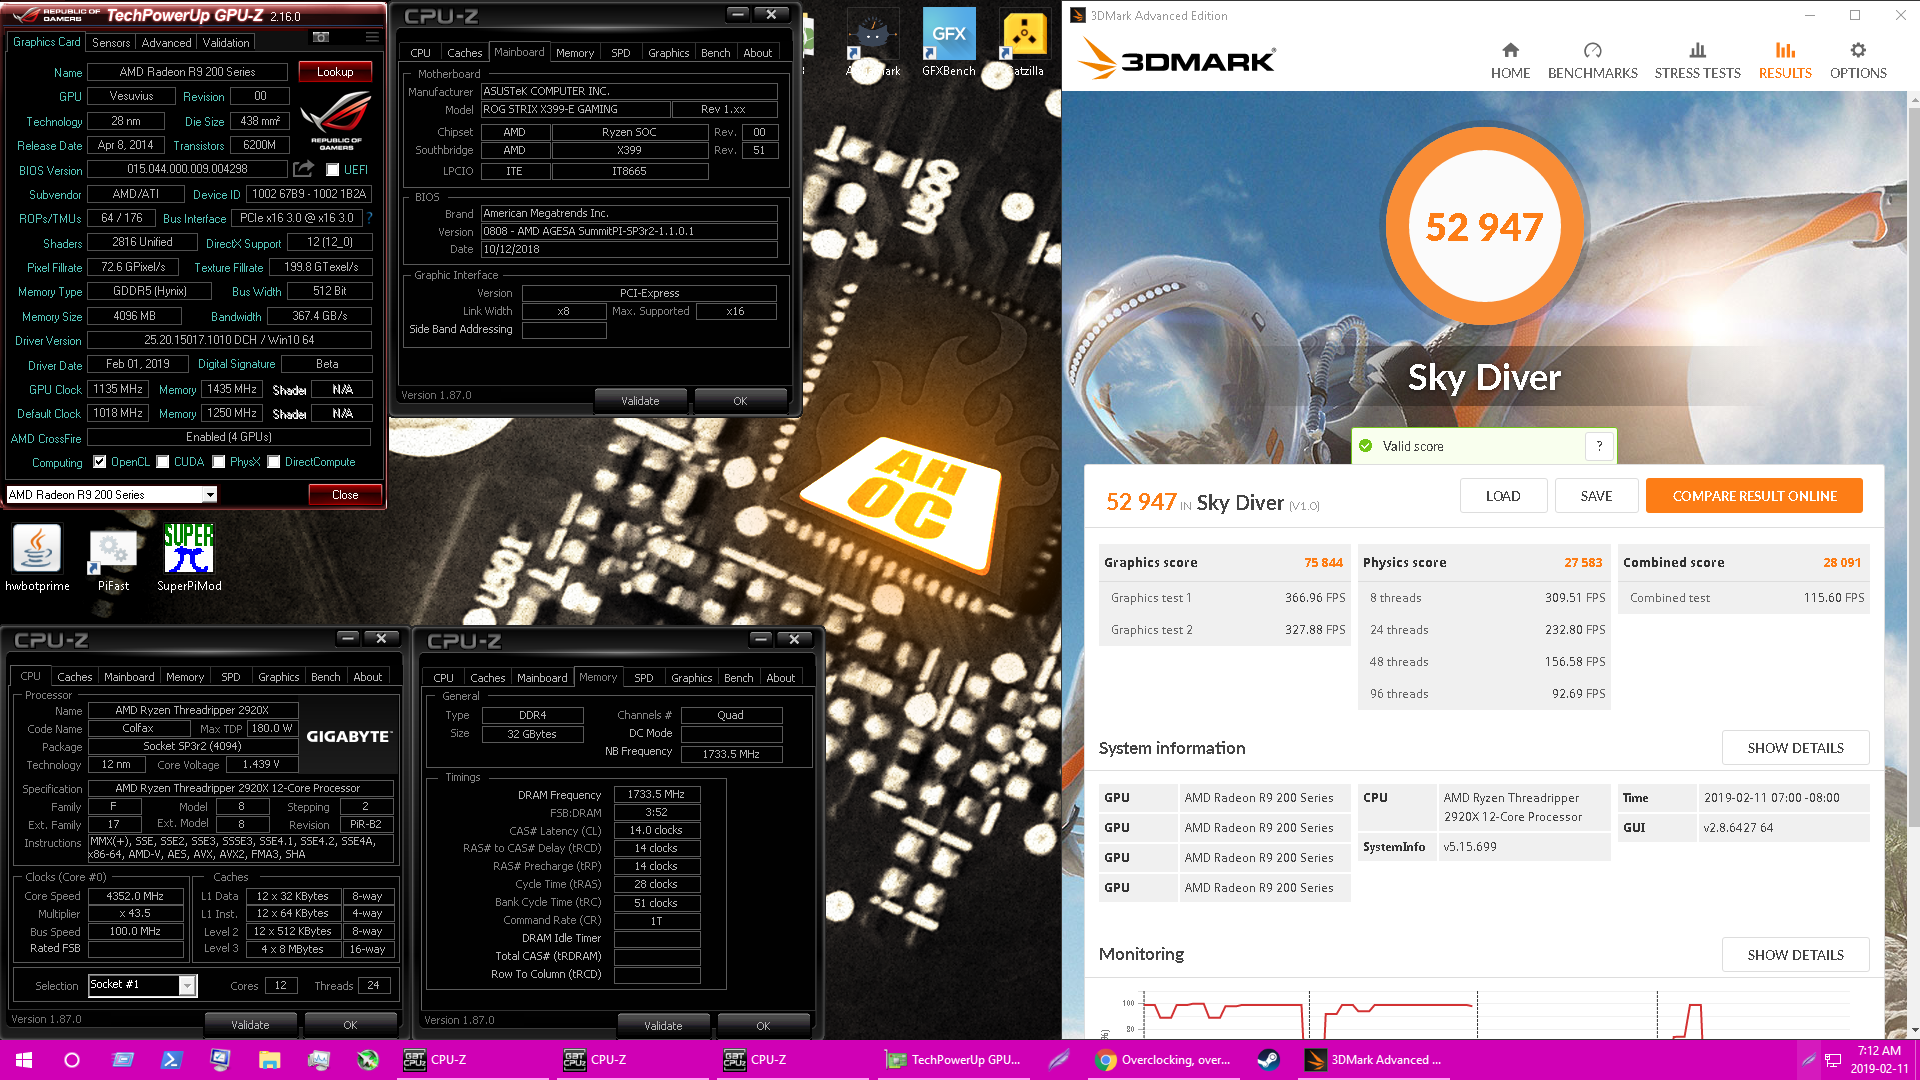Click the Bus Interface question mark in GPU-Z

click(x=370, y=218)
